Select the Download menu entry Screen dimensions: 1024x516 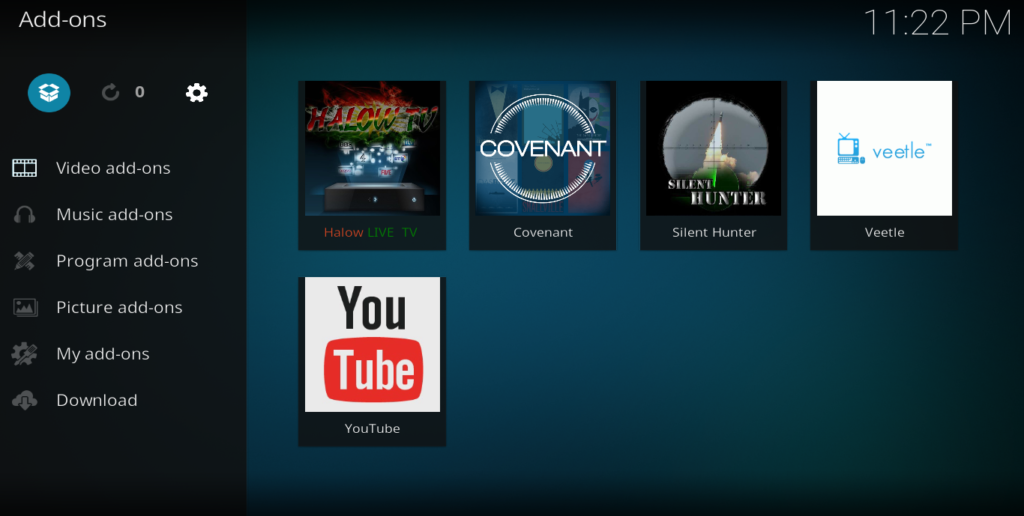[97, 400]
